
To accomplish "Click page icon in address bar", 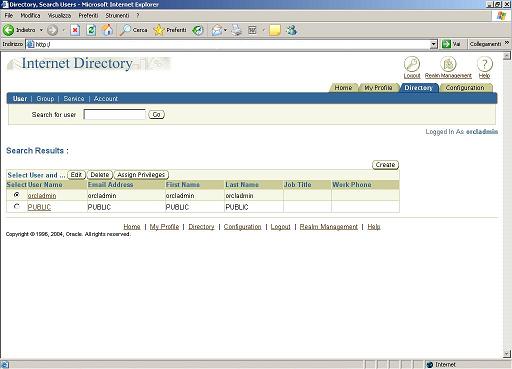I will click(x=31, y=44).
